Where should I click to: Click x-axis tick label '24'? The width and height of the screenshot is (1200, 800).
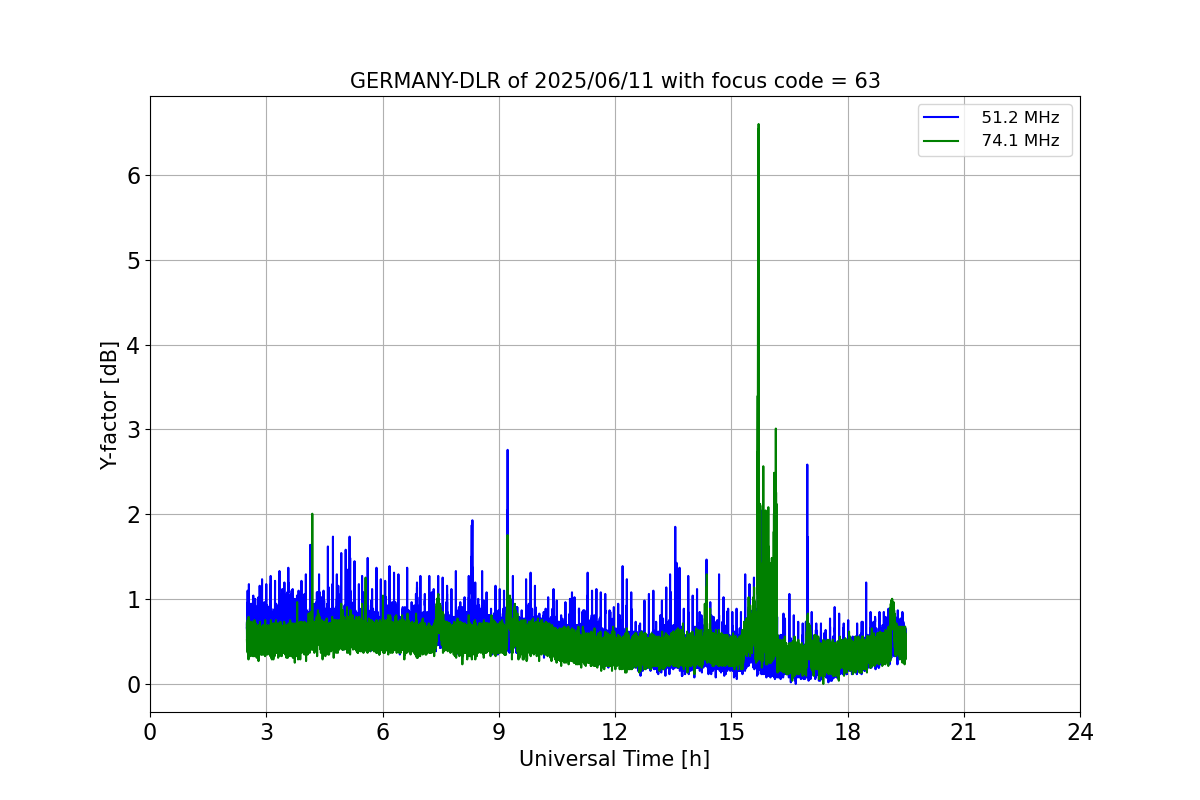[1080, 732]
